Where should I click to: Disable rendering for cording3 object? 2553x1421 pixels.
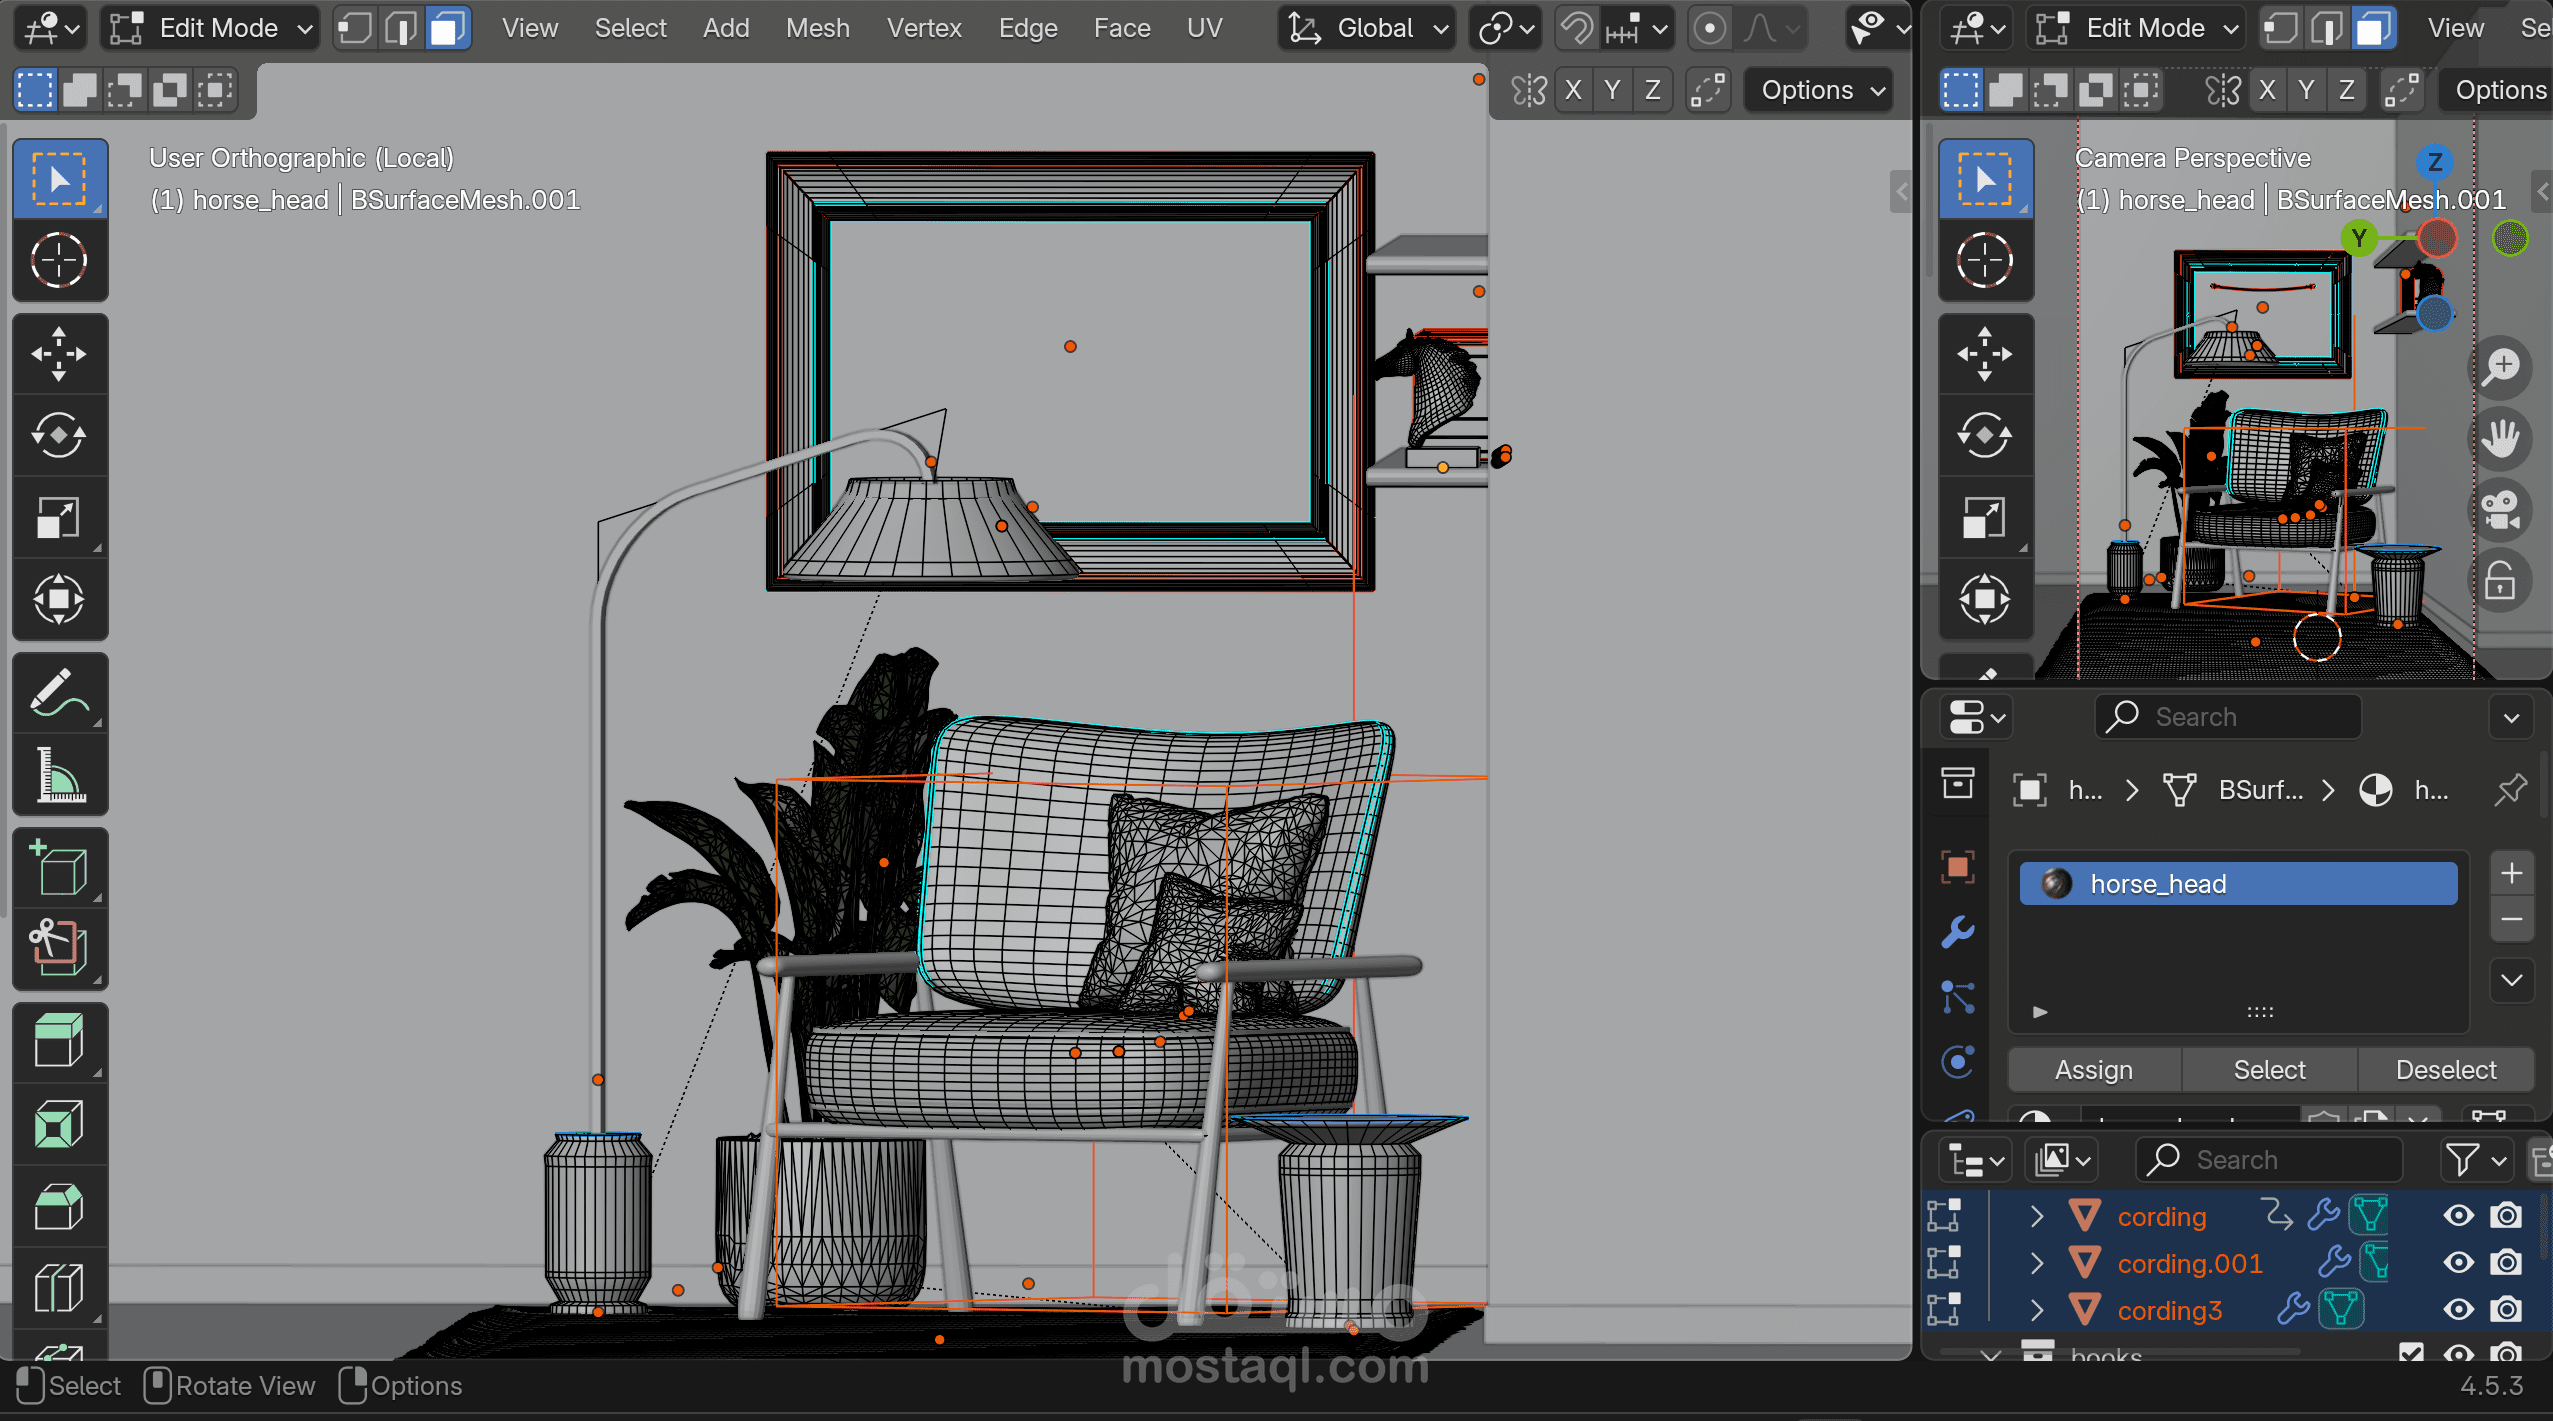pyautogui.click(x=2505, y=1309)
